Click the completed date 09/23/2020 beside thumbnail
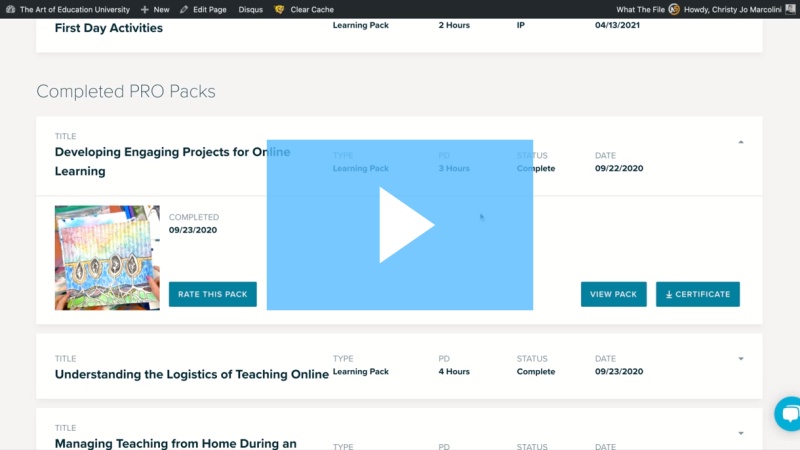 point(193,230)
